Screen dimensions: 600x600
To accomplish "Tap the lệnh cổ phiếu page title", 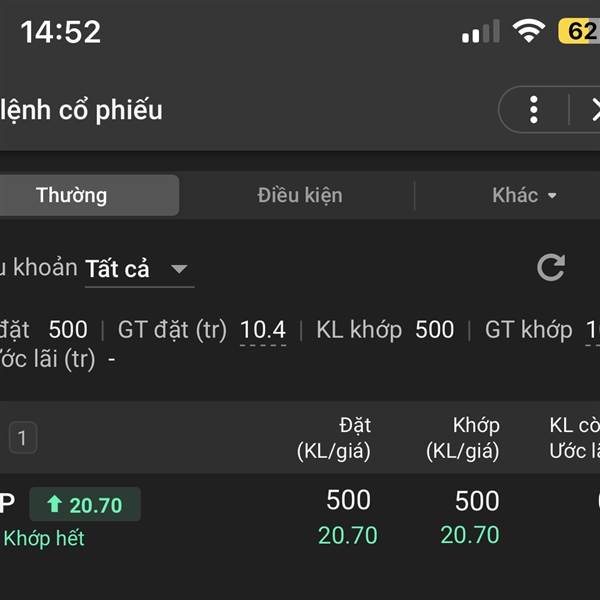I will (82, 109).
